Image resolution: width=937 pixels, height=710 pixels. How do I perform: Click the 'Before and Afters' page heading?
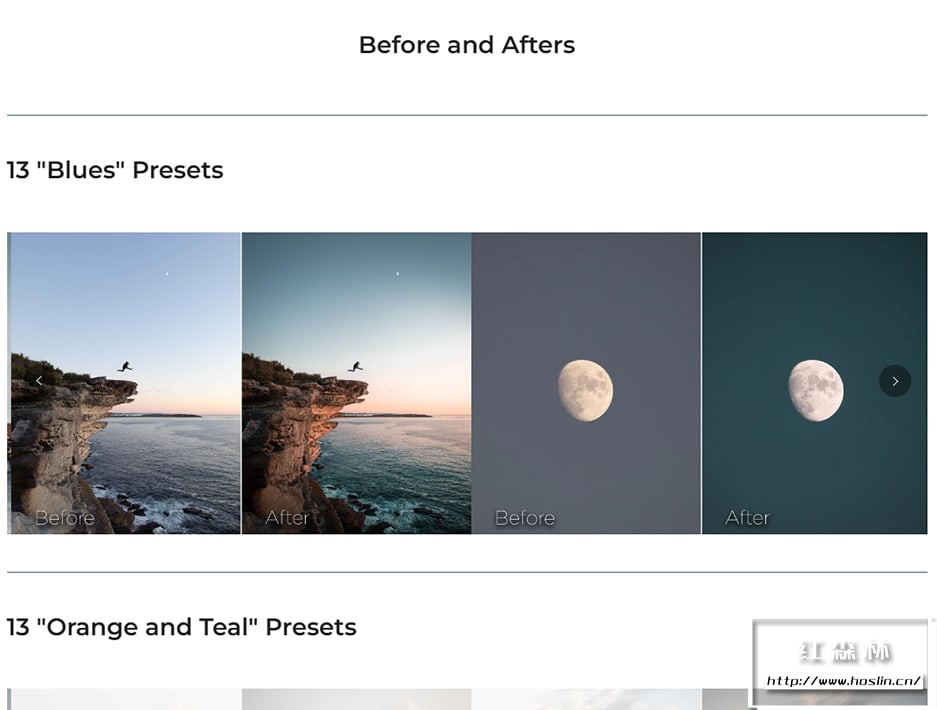coord(467,45)
